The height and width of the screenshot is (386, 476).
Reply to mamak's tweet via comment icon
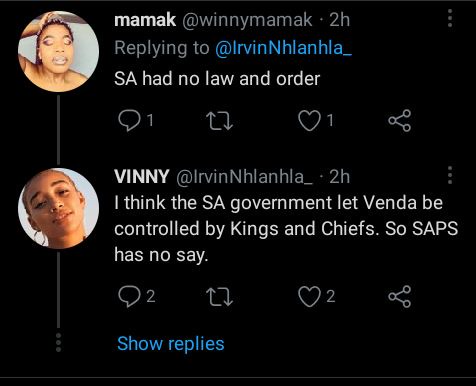129,120
